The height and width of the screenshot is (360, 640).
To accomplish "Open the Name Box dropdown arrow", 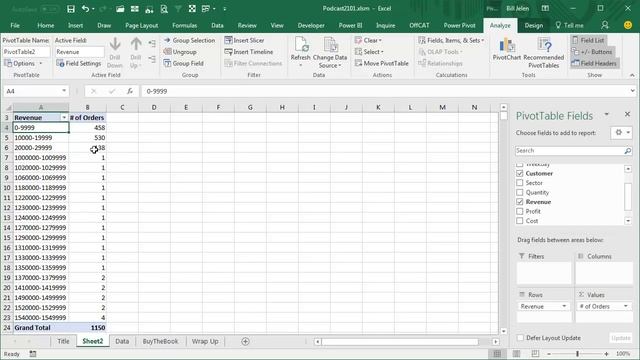I will pos(64,91).
